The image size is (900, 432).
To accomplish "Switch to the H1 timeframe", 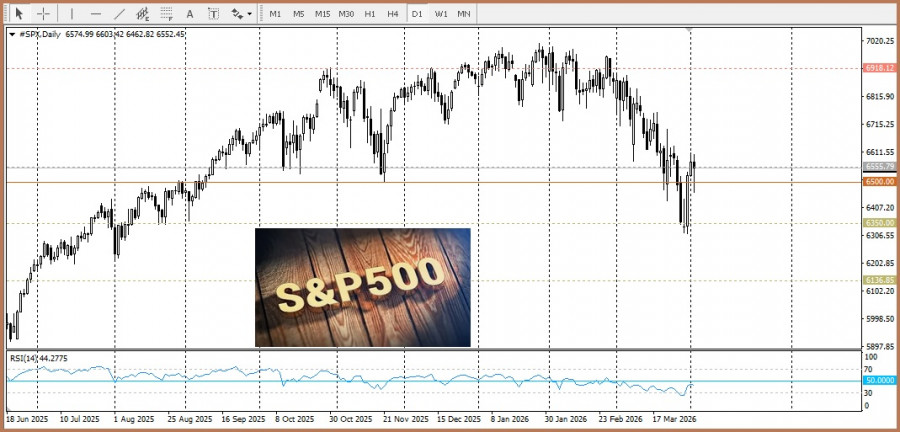I will click(x=370, y=13).
